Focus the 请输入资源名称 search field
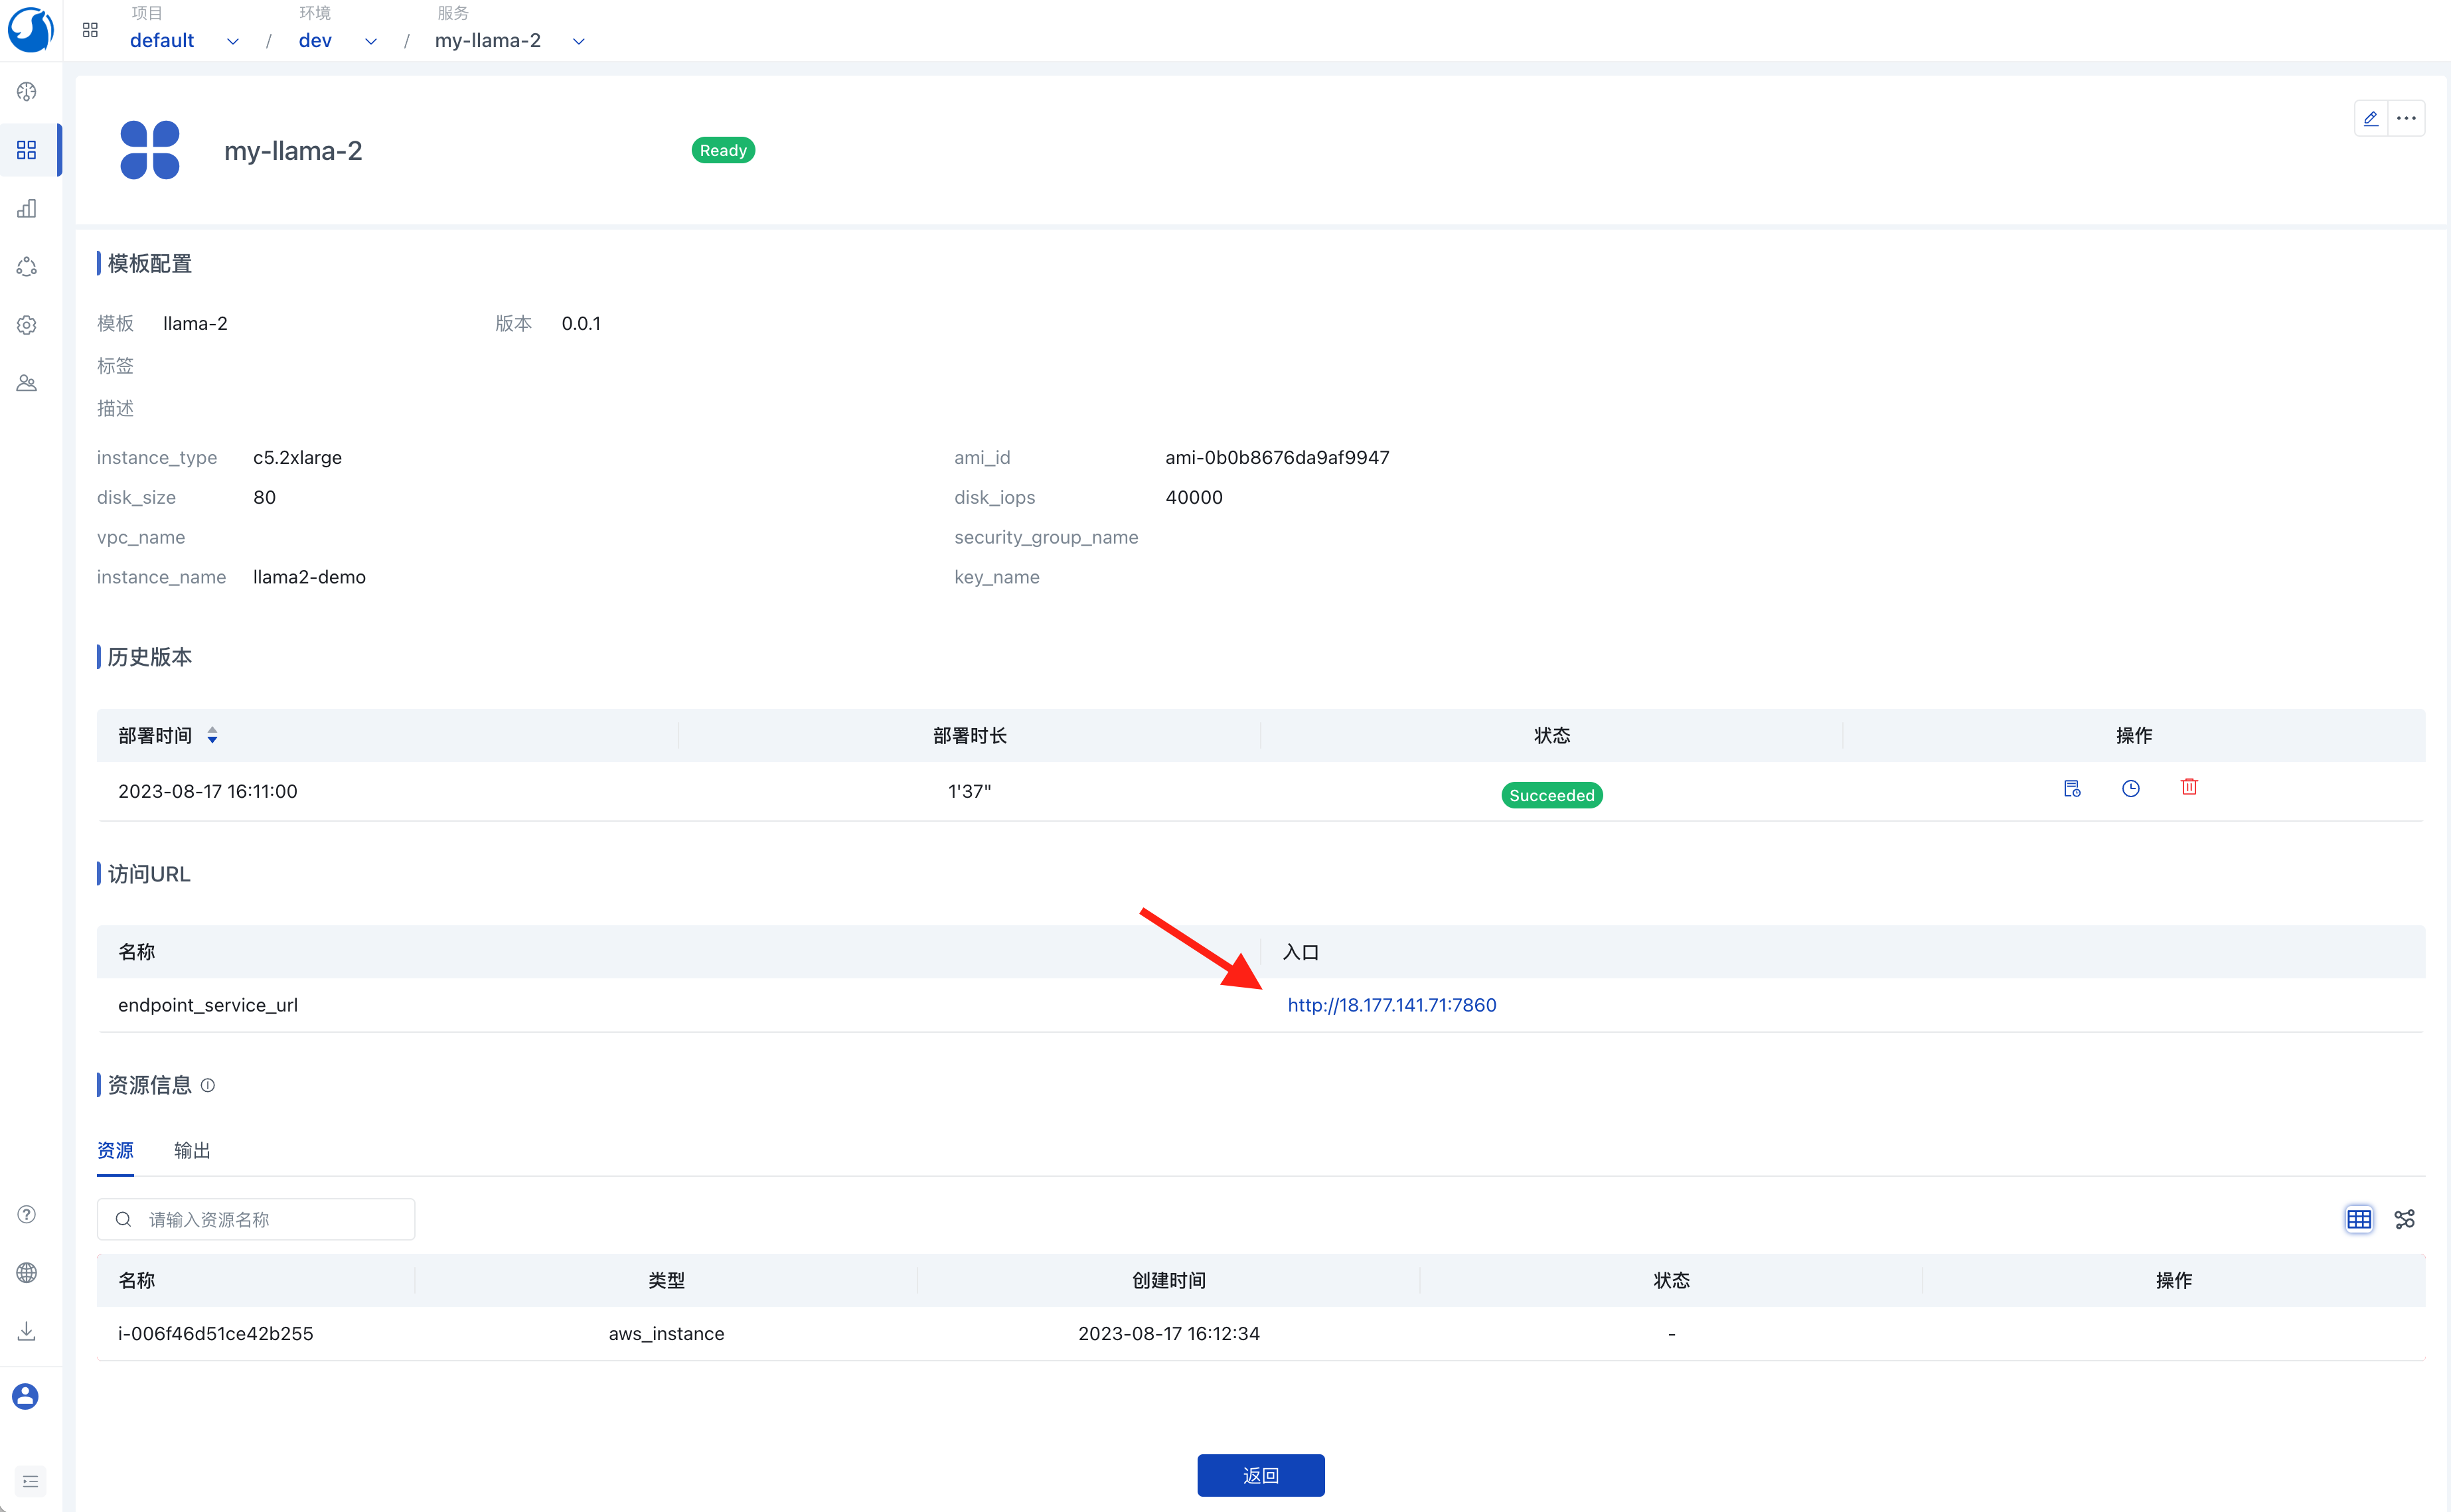2451x1512 pixels. coord(256,1219)
